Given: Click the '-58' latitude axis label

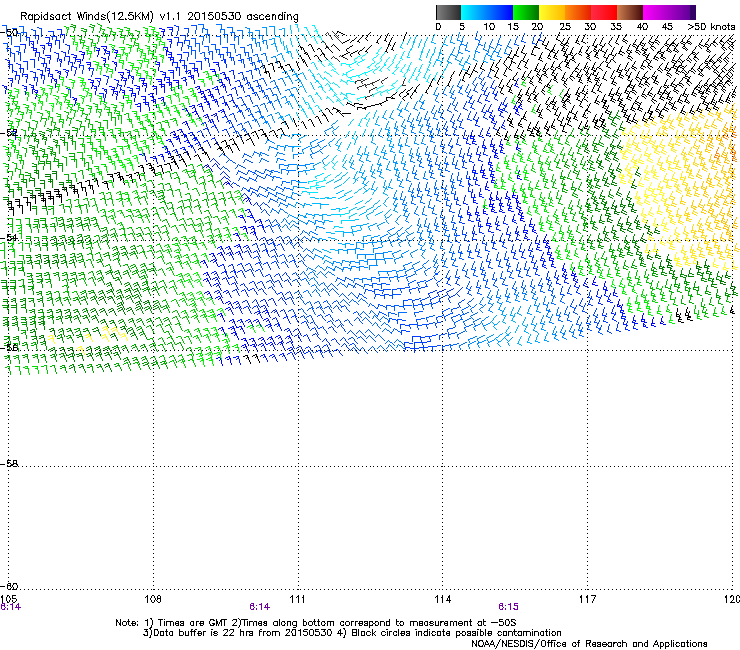Looking at the screenshot, I should [x=10, y=464].
